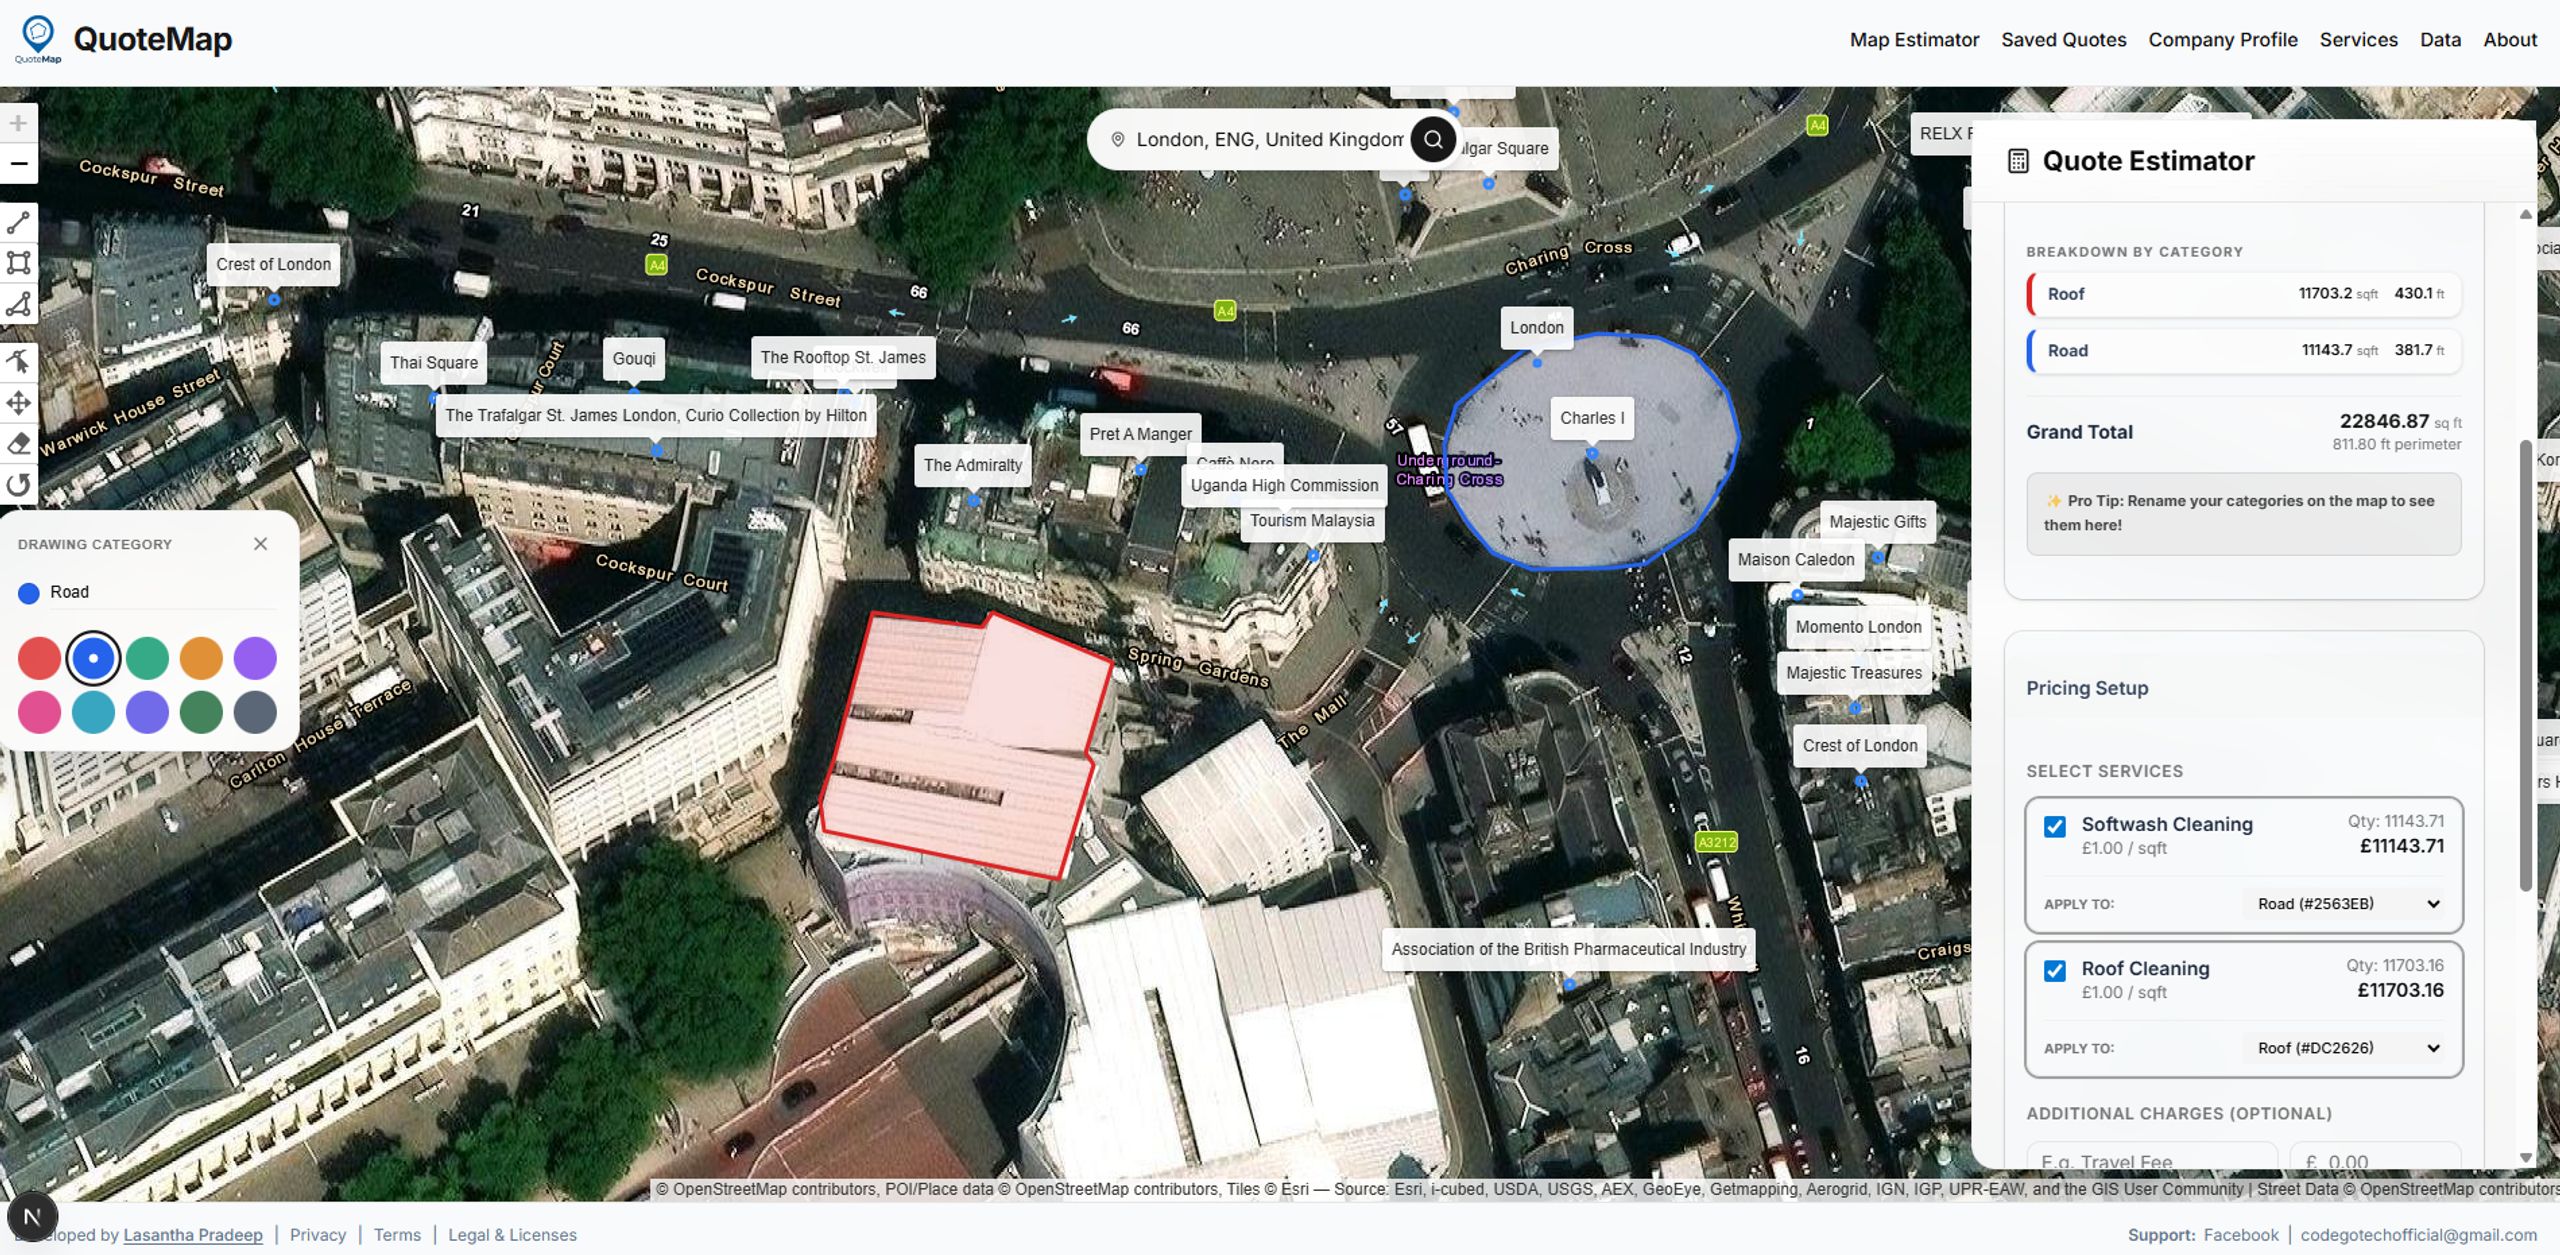This screenshot has height=1255, width=2560.
Task: Open the Softwash Cleaning Apply To dropdown
Action: (x=2346, y=904)
